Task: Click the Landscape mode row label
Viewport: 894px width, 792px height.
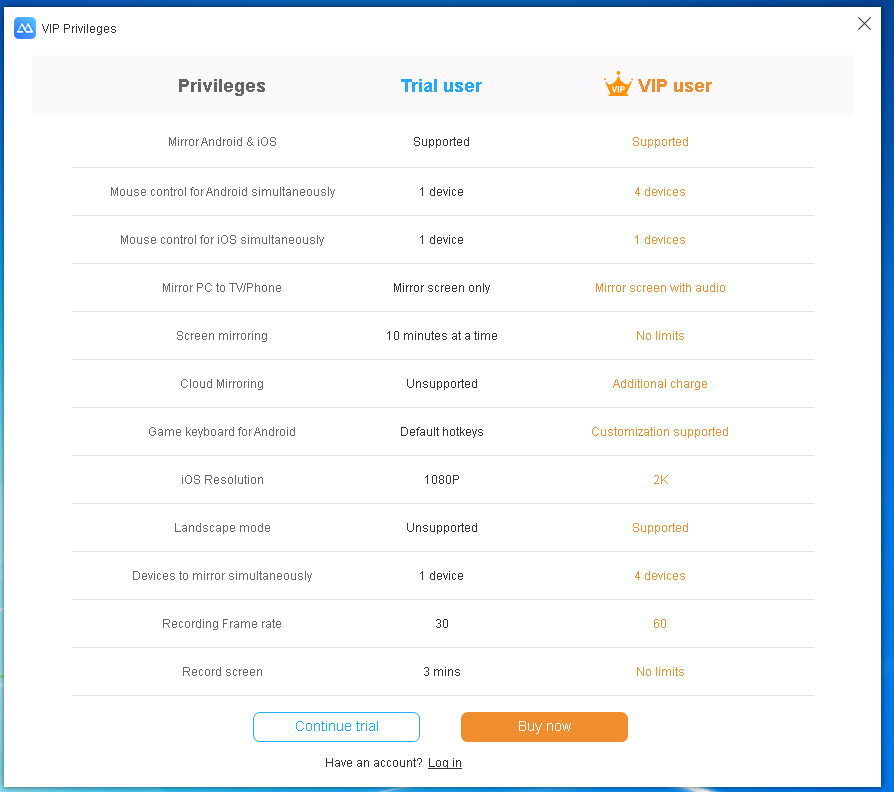Action: click(222, 527)
